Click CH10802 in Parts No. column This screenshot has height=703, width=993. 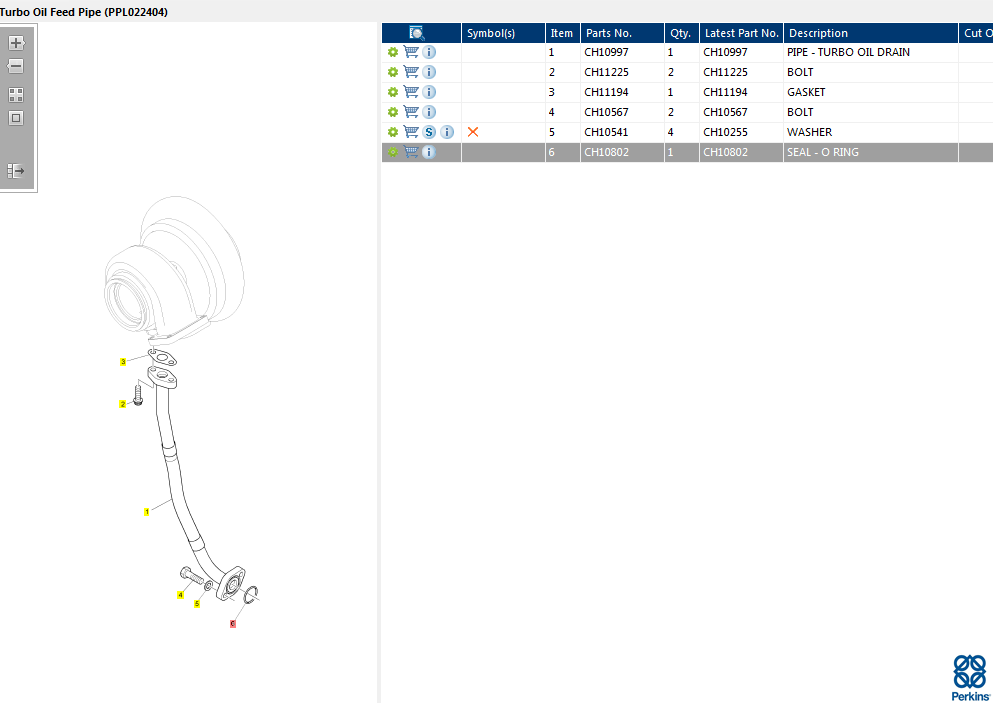point(606,152)
